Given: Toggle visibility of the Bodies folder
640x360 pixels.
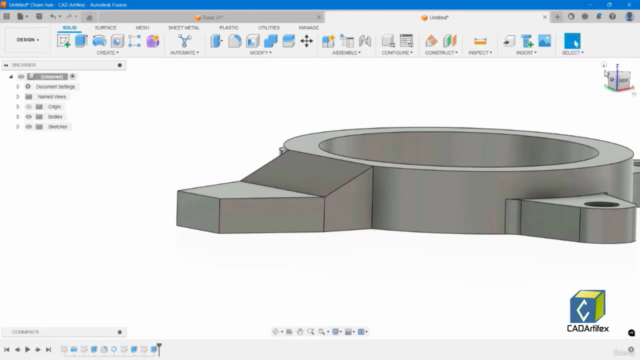Looking at the screenshot, I should pos(29,117).
